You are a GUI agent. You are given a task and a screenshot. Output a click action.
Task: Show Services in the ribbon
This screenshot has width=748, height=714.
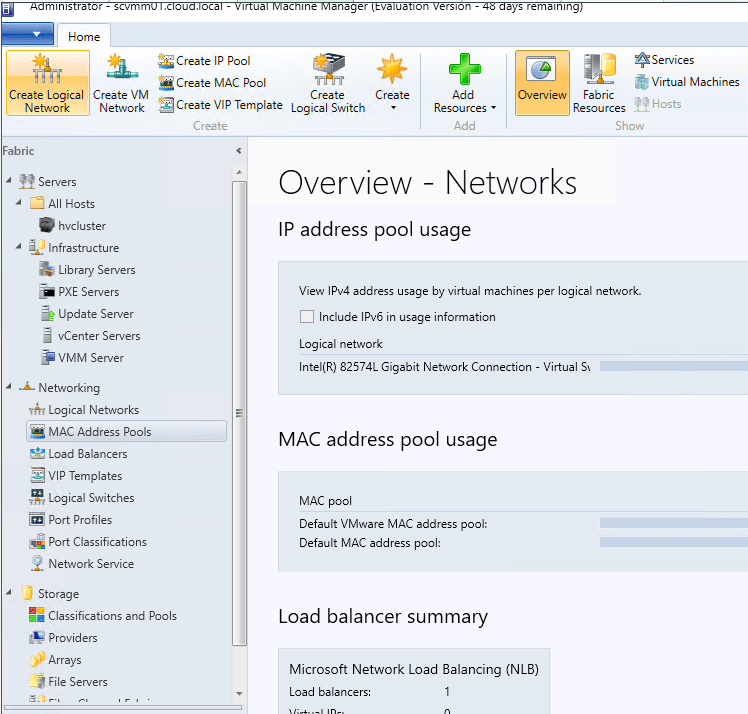pos(665,60)
